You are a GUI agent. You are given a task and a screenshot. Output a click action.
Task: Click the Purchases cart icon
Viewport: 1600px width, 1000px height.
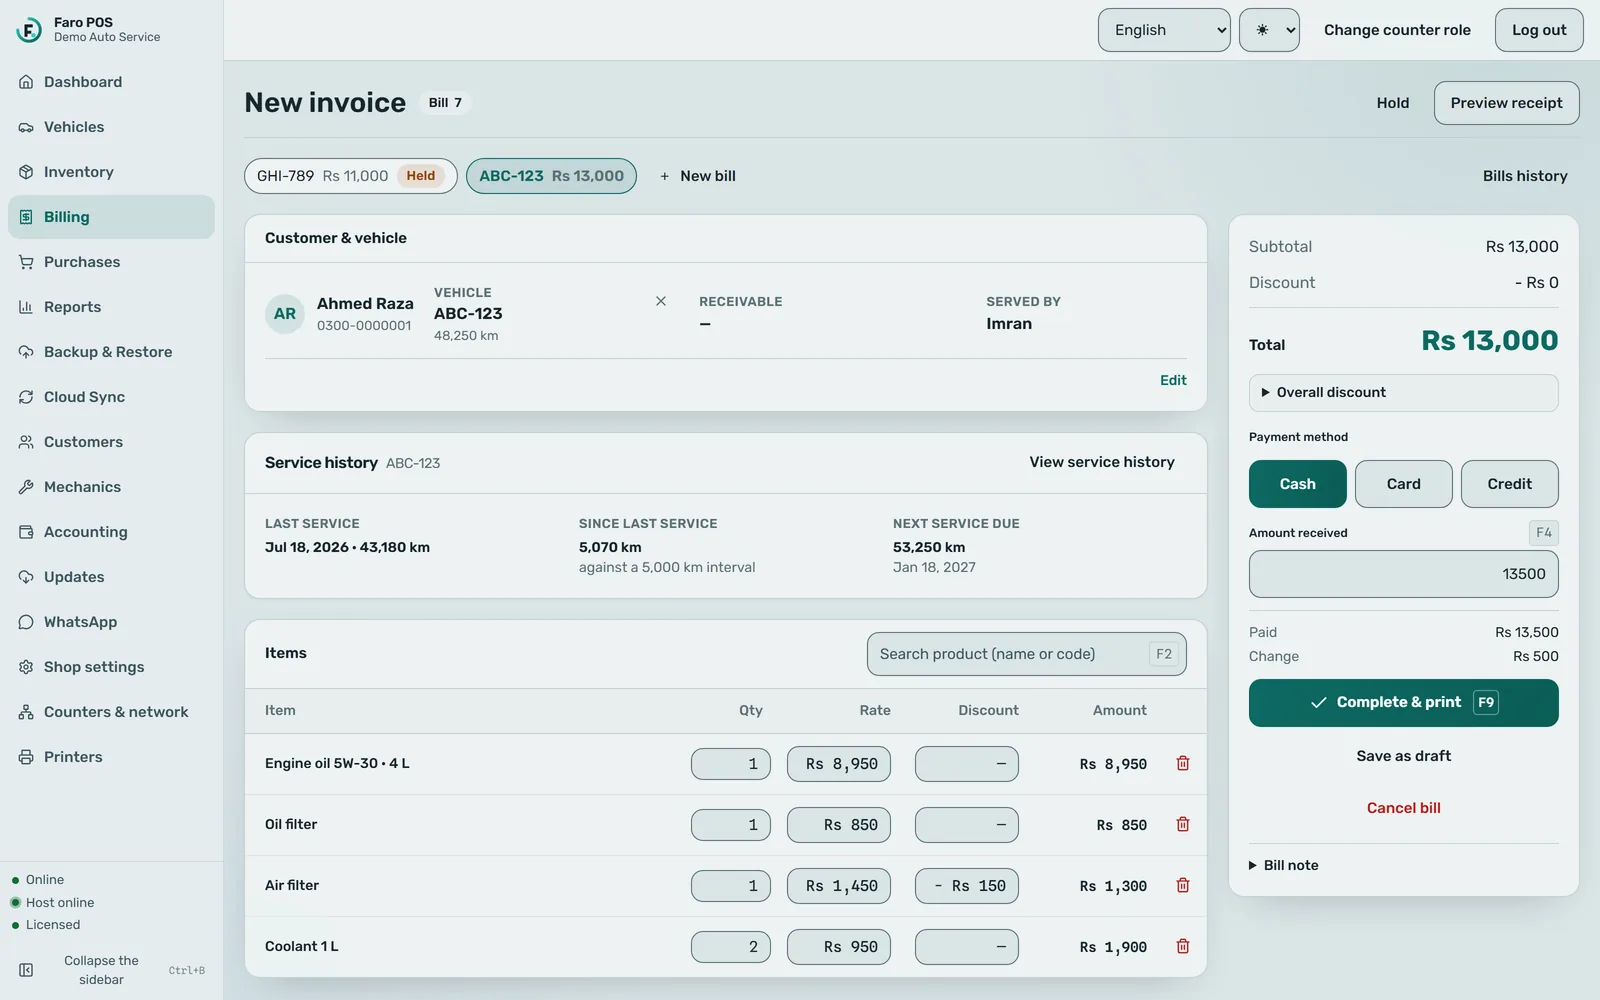click(26, 262)
